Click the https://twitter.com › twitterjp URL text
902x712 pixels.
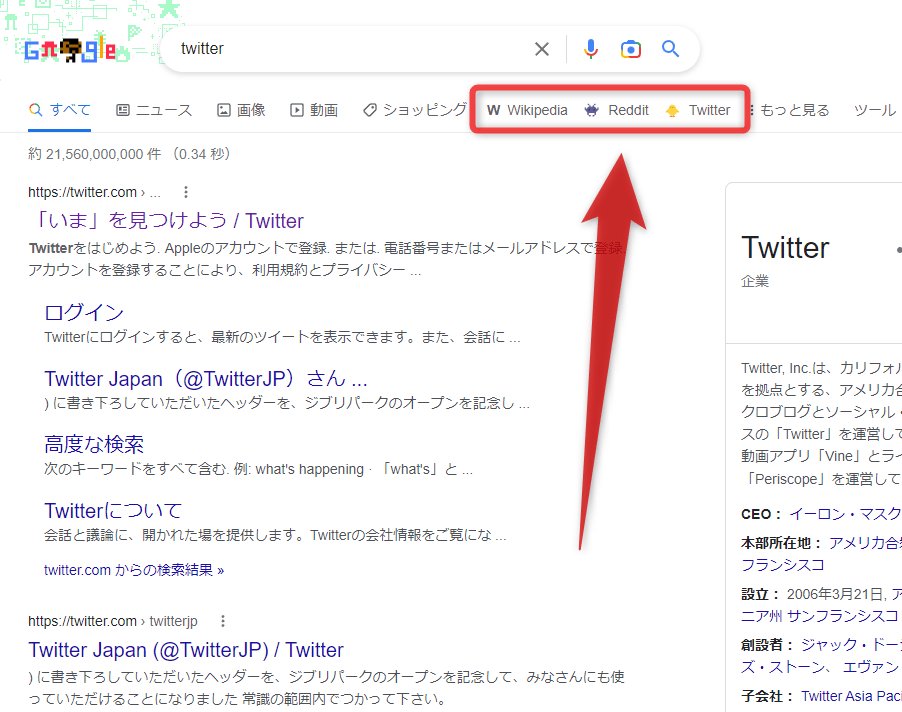point(113,621)
